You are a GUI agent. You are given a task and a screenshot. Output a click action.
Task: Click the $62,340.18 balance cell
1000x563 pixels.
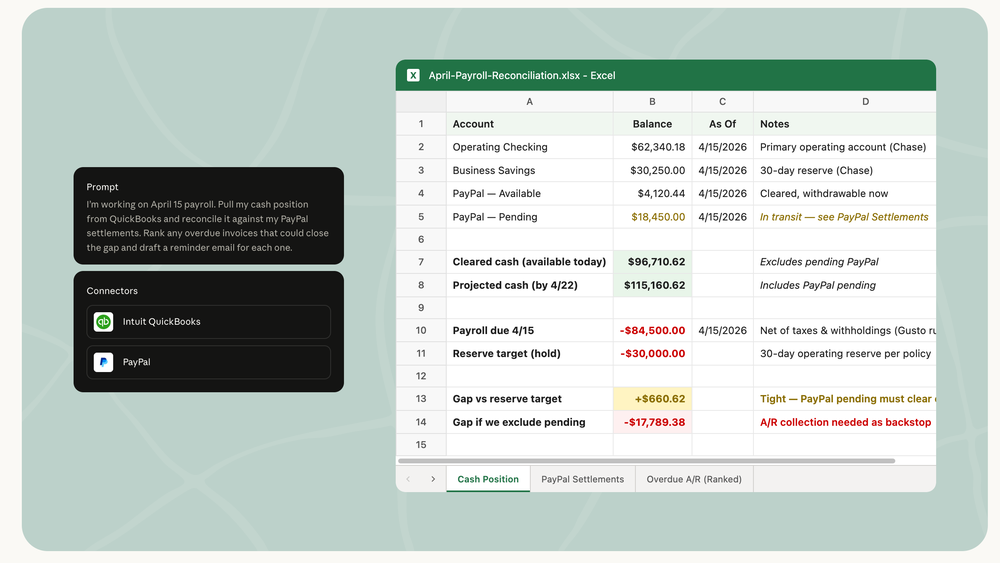click(x=652, y=147)
